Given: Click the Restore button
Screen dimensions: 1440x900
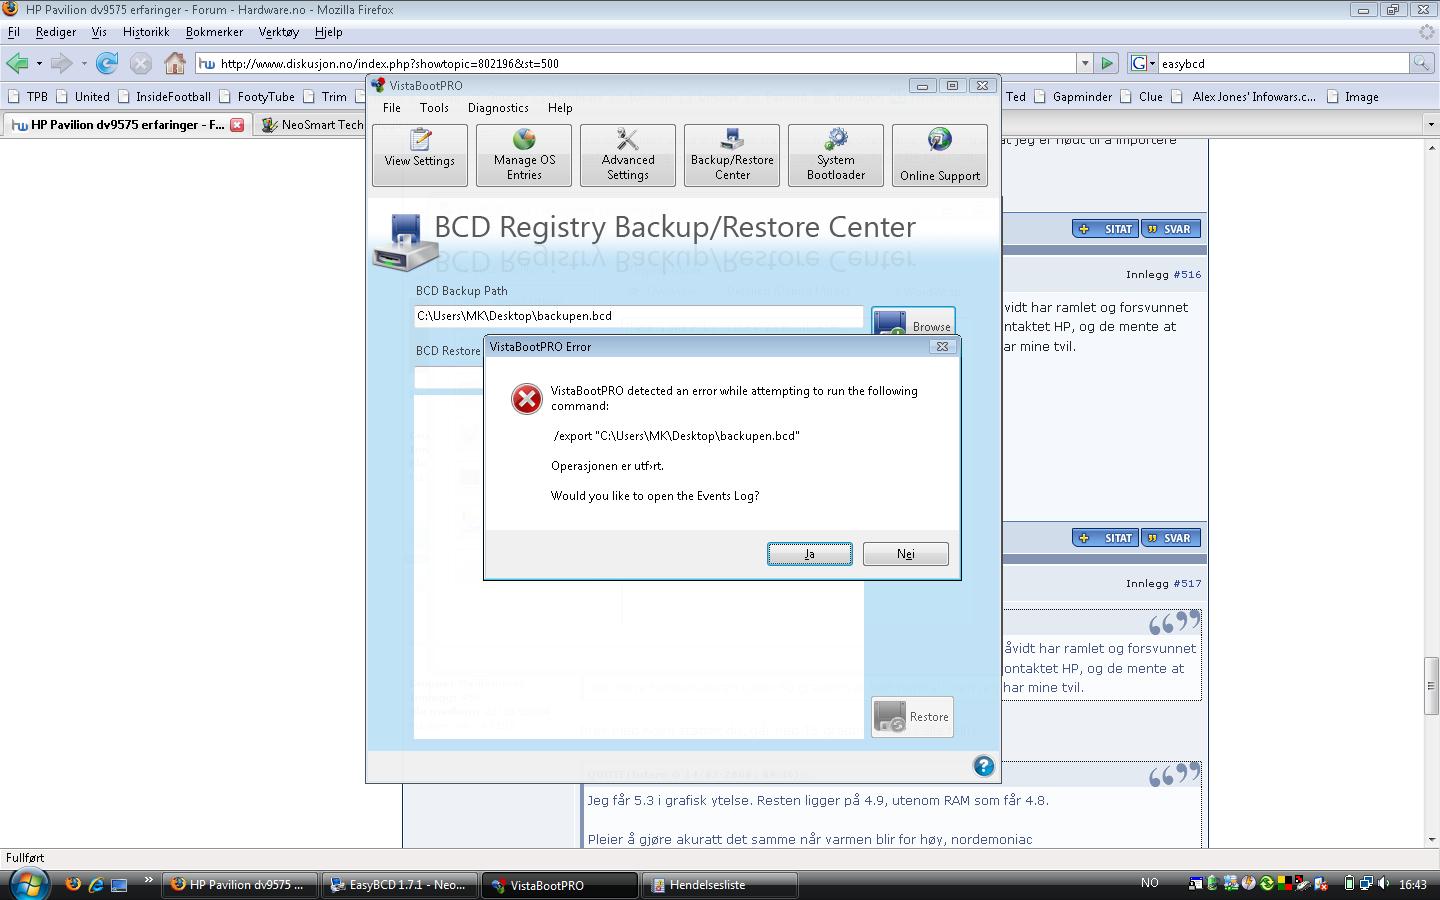Looking at the screenshot, I should point(912,717).
